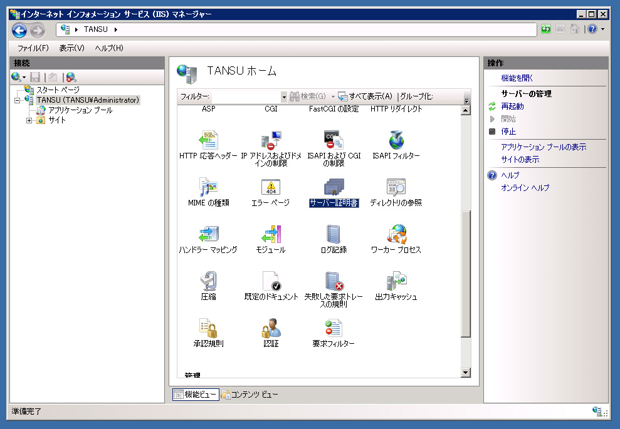Image resolution: width=620 pixels, height=429 pixels.
Task: Click the feature list scroll down arrow
Action: click(466, 372)
